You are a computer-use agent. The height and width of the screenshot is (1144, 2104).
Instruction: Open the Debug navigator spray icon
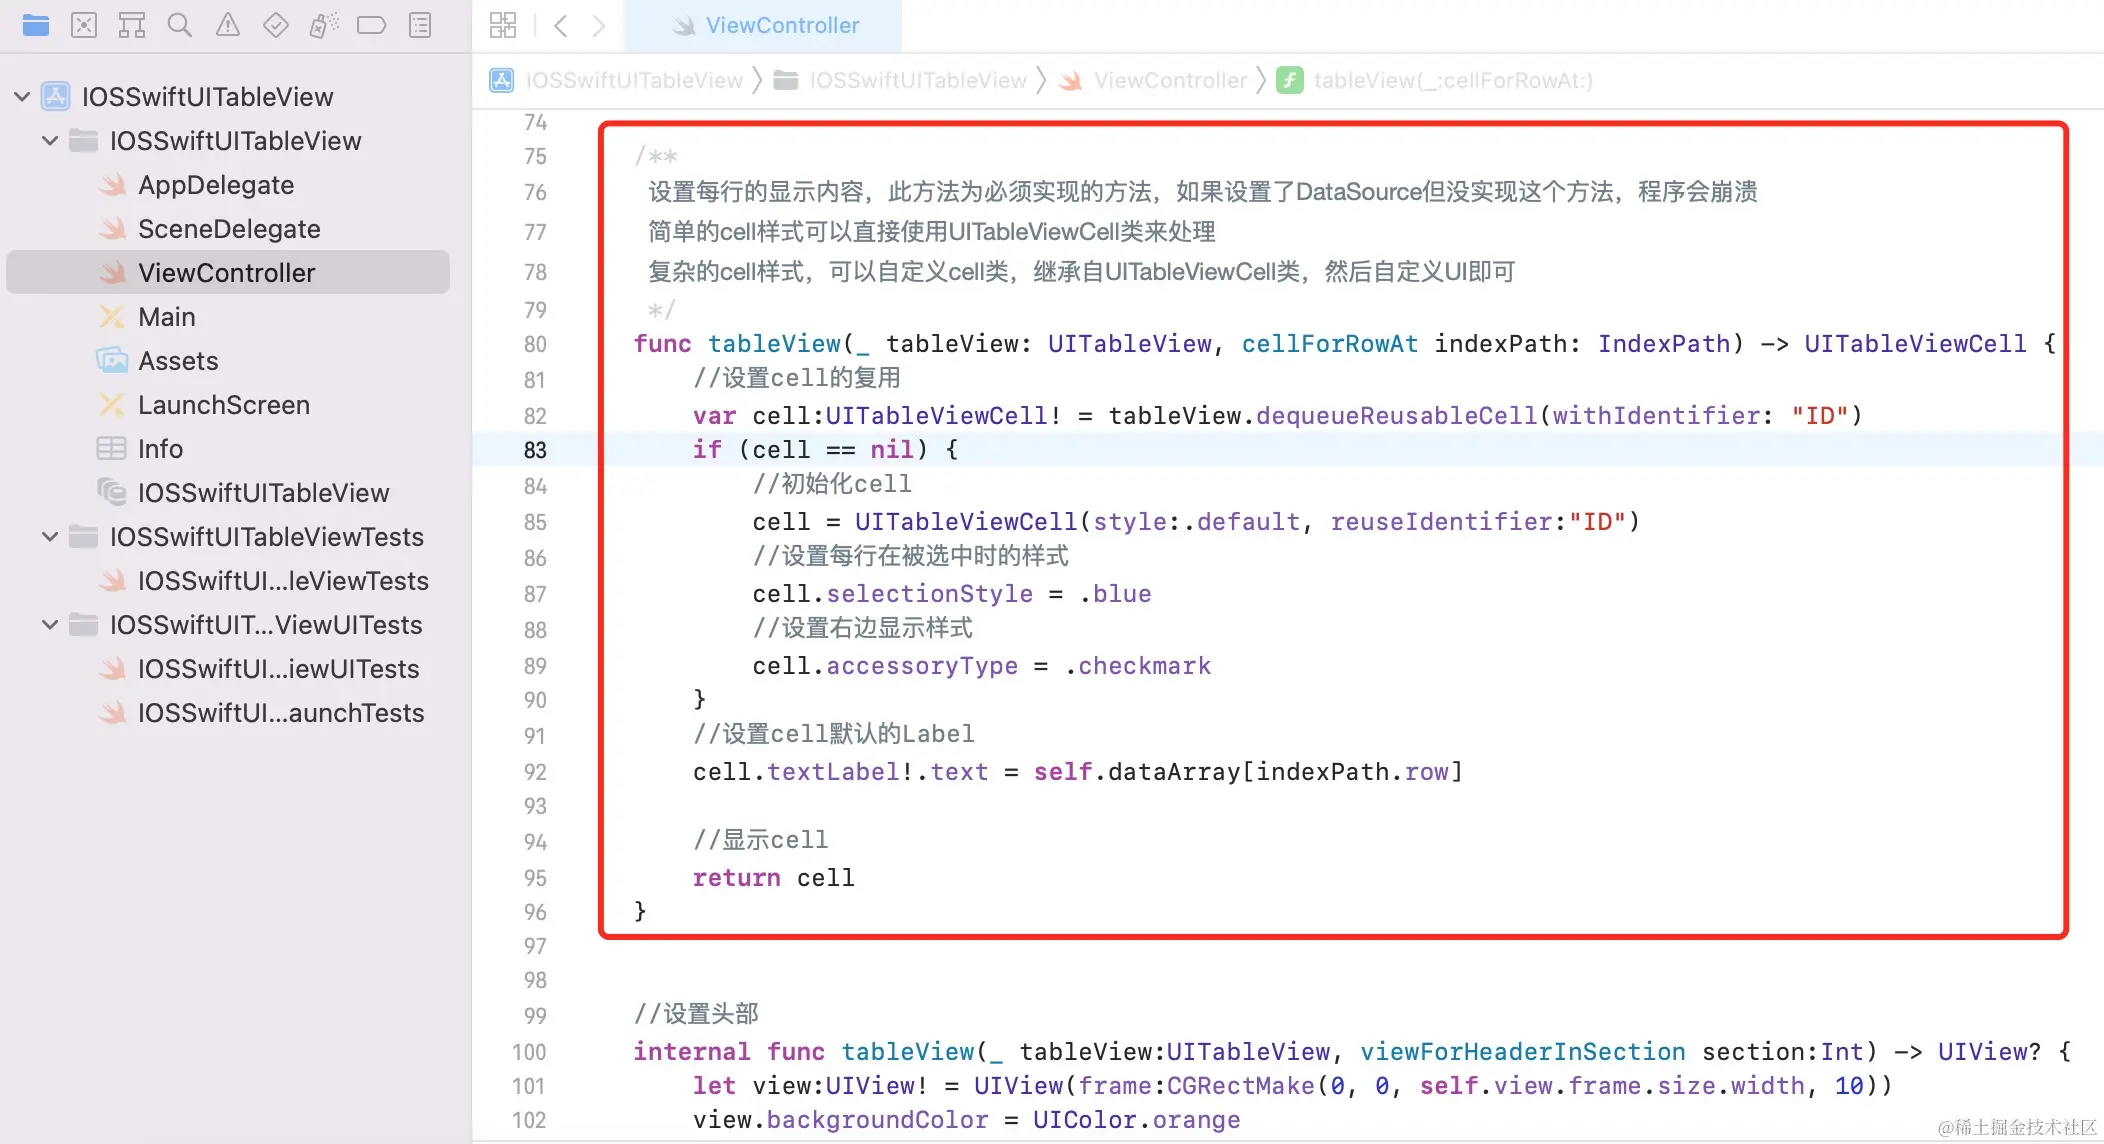coord(323,25)
